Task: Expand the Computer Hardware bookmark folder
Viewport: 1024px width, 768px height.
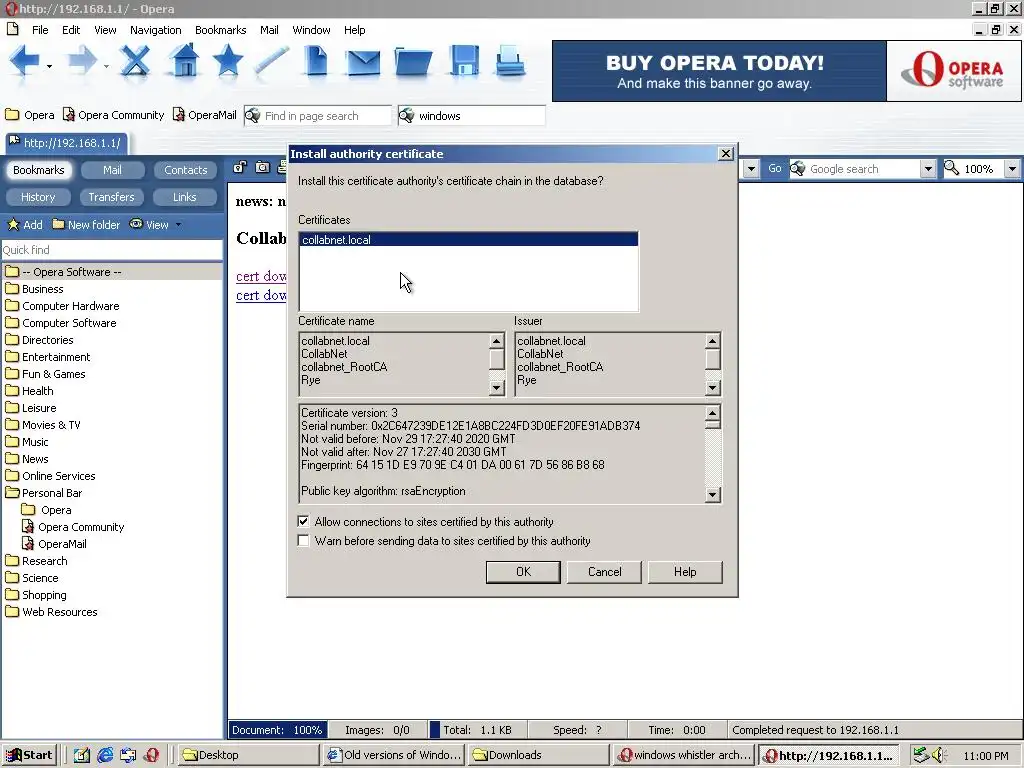Action: click(x=62, y=306)
